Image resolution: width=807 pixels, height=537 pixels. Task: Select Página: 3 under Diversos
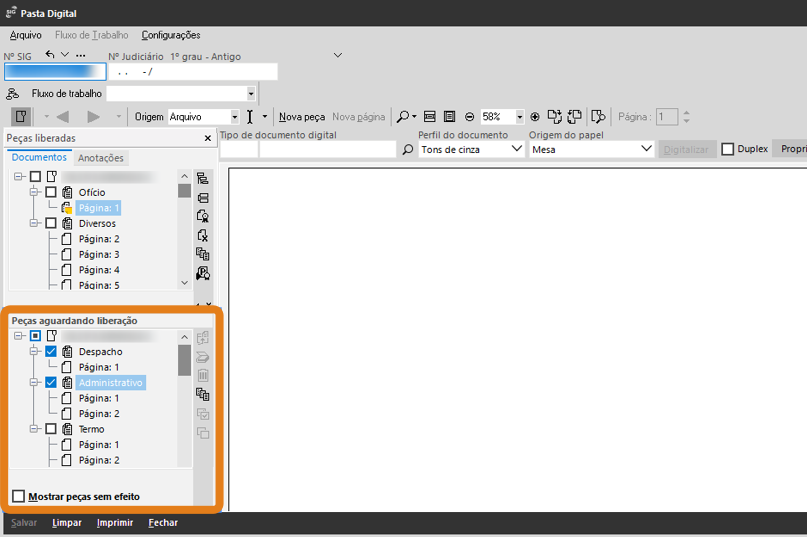(99, 255)
